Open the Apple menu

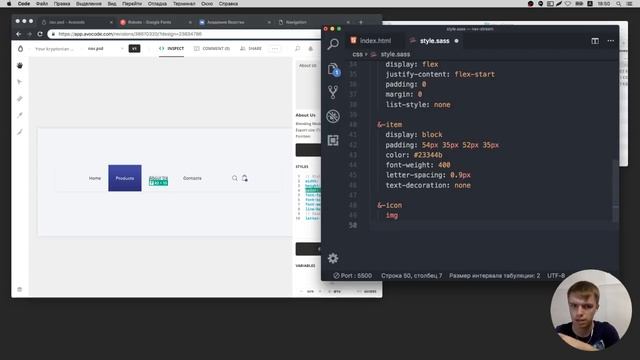tap(9, 4)
